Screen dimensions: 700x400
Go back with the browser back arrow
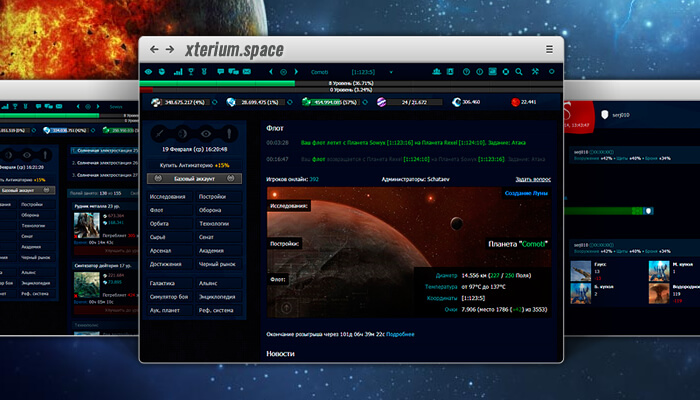pyautogui.click(x=154, y=49)
